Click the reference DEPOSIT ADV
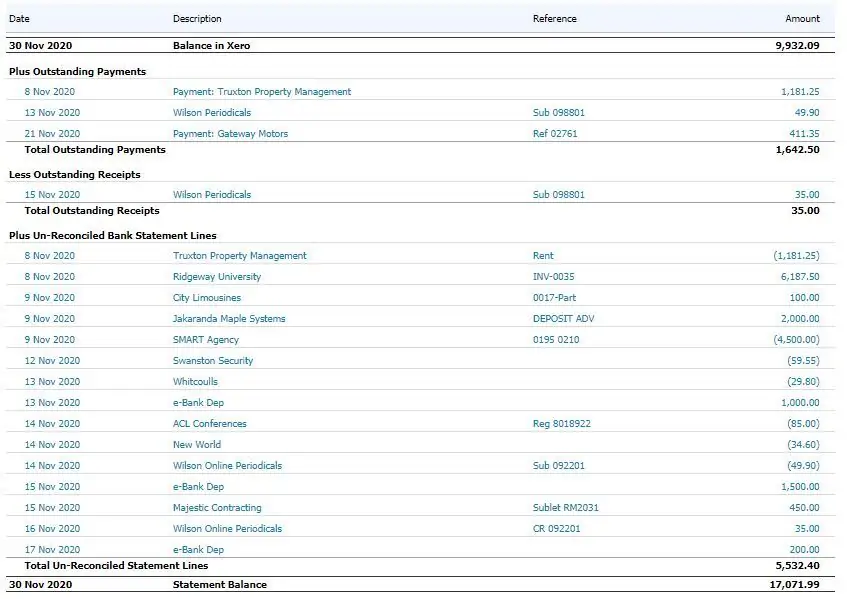Image resolution: width=847 pixels, height=599 pixels. pos(563,319)
